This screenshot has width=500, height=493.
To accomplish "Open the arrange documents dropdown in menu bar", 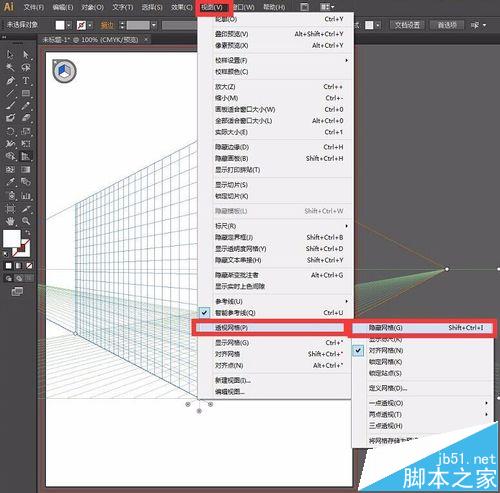I will coord(327,7).
